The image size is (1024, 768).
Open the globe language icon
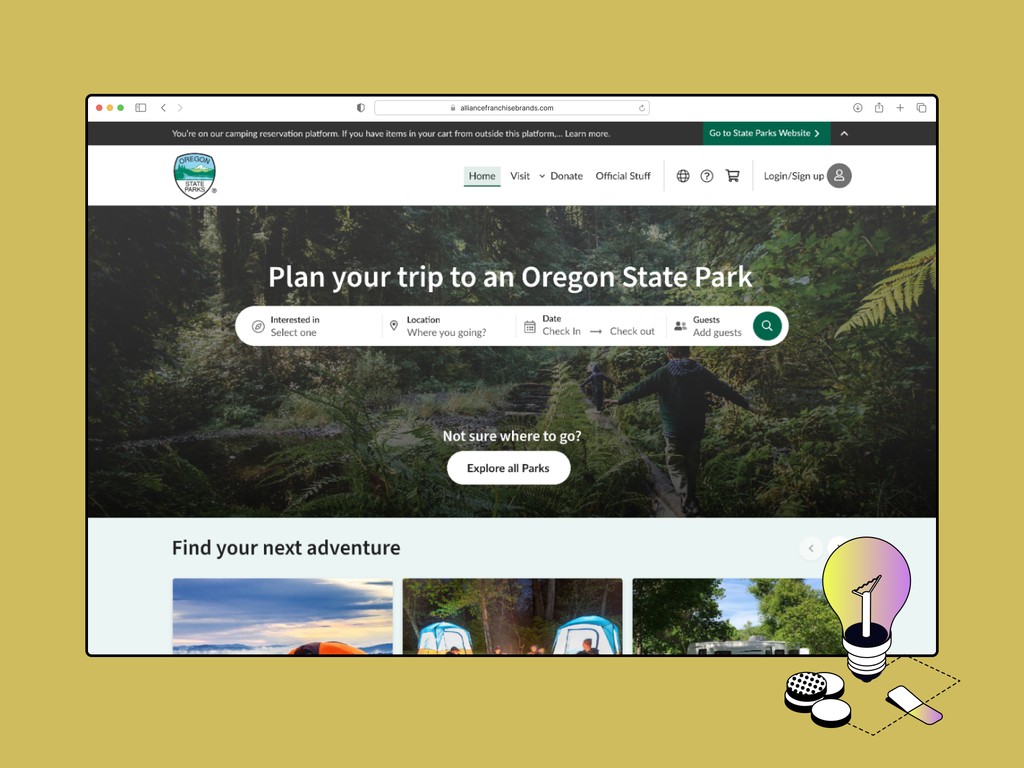(x=683, y=176)
